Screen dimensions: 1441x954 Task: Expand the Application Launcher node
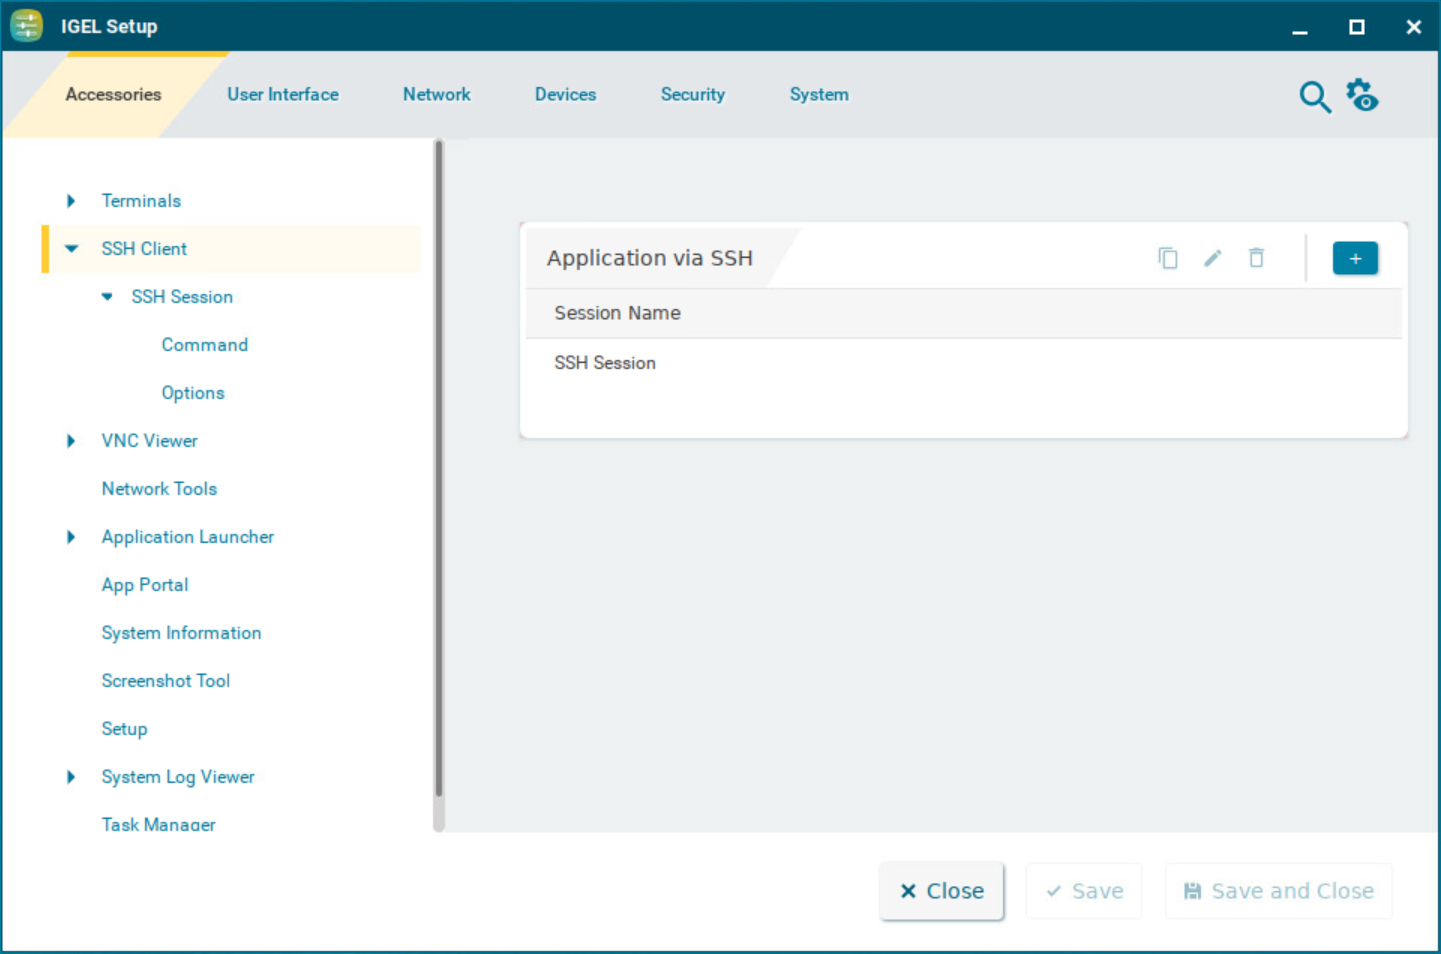point(70,536)
